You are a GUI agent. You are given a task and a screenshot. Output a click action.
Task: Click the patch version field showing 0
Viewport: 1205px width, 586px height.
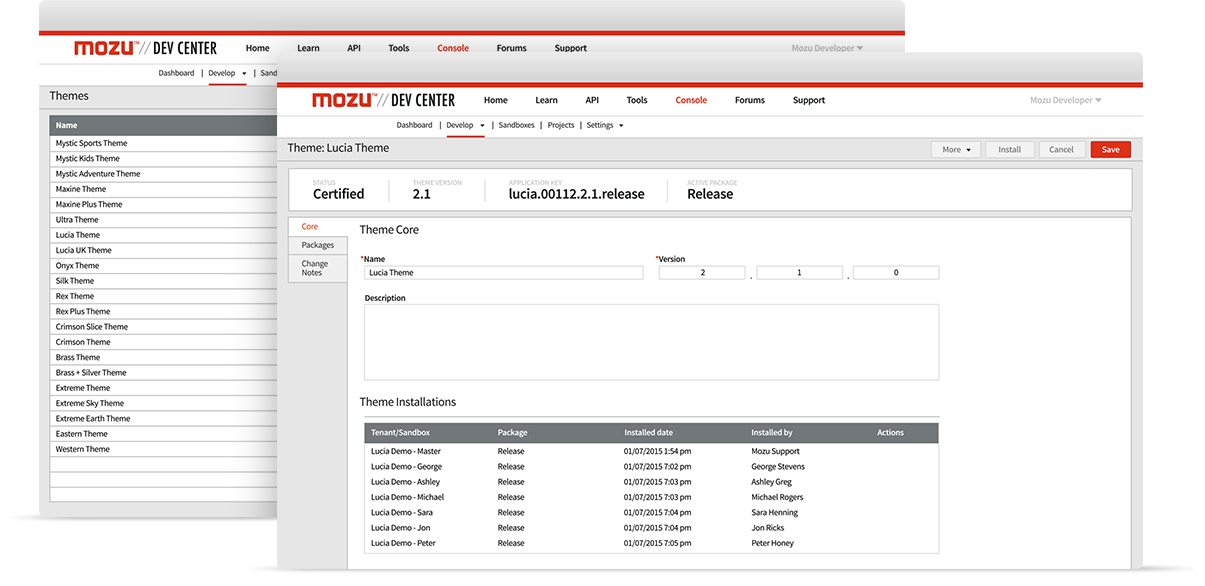pos(896,272)
